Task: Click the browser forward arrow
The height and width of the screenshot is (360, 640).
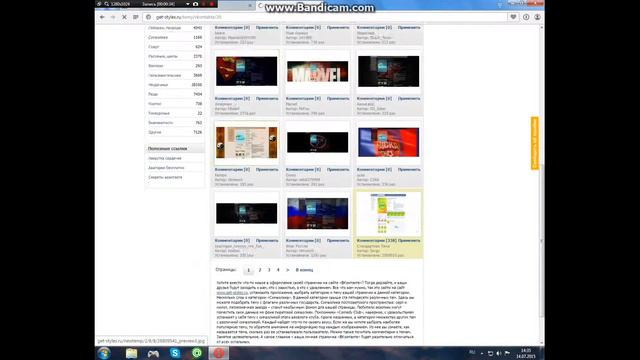Action: [113, 17]
